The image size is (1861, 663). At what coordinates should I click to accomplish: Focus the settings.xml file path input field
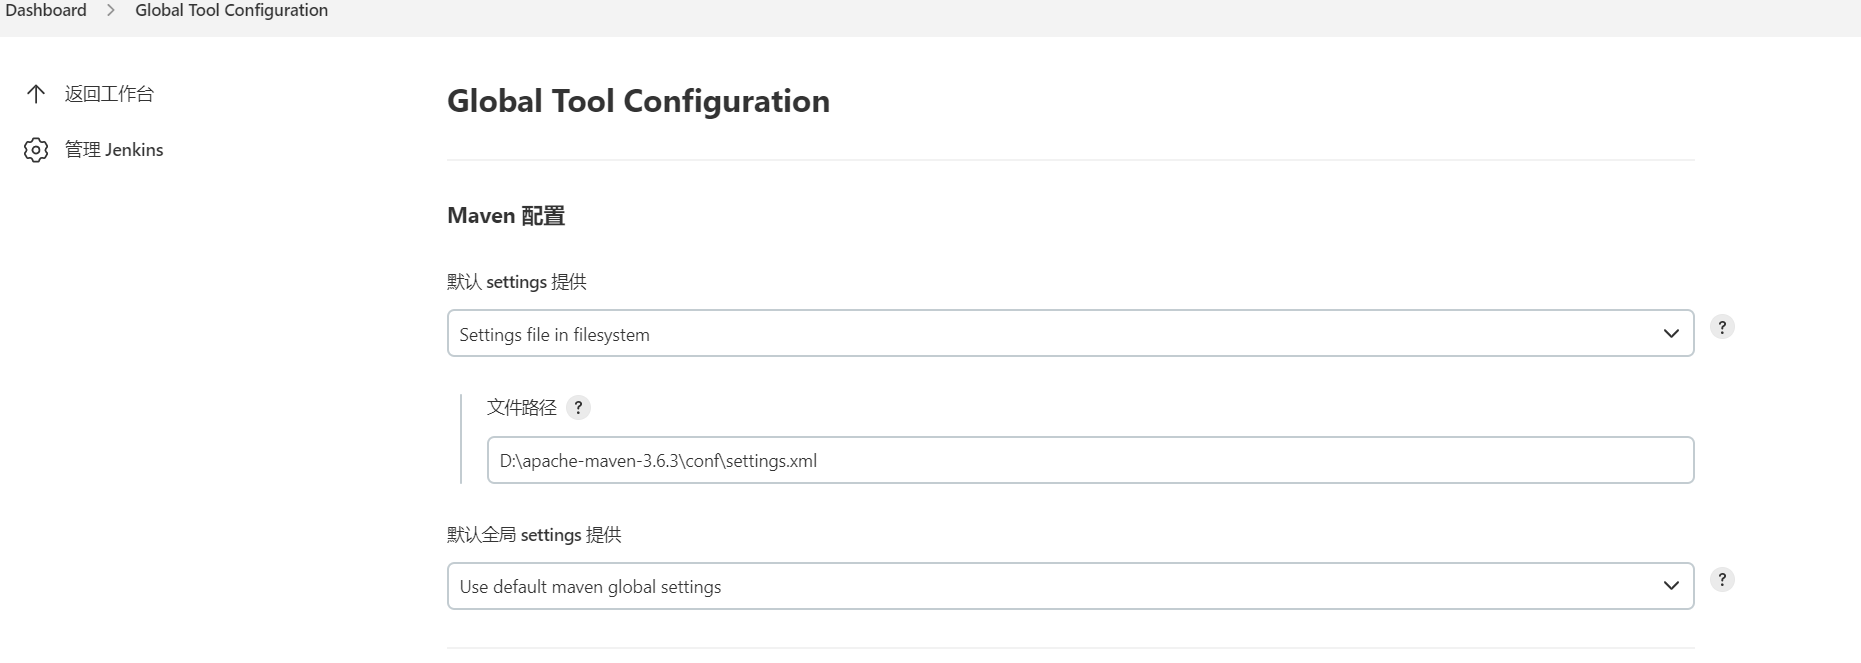(1090, 460)
